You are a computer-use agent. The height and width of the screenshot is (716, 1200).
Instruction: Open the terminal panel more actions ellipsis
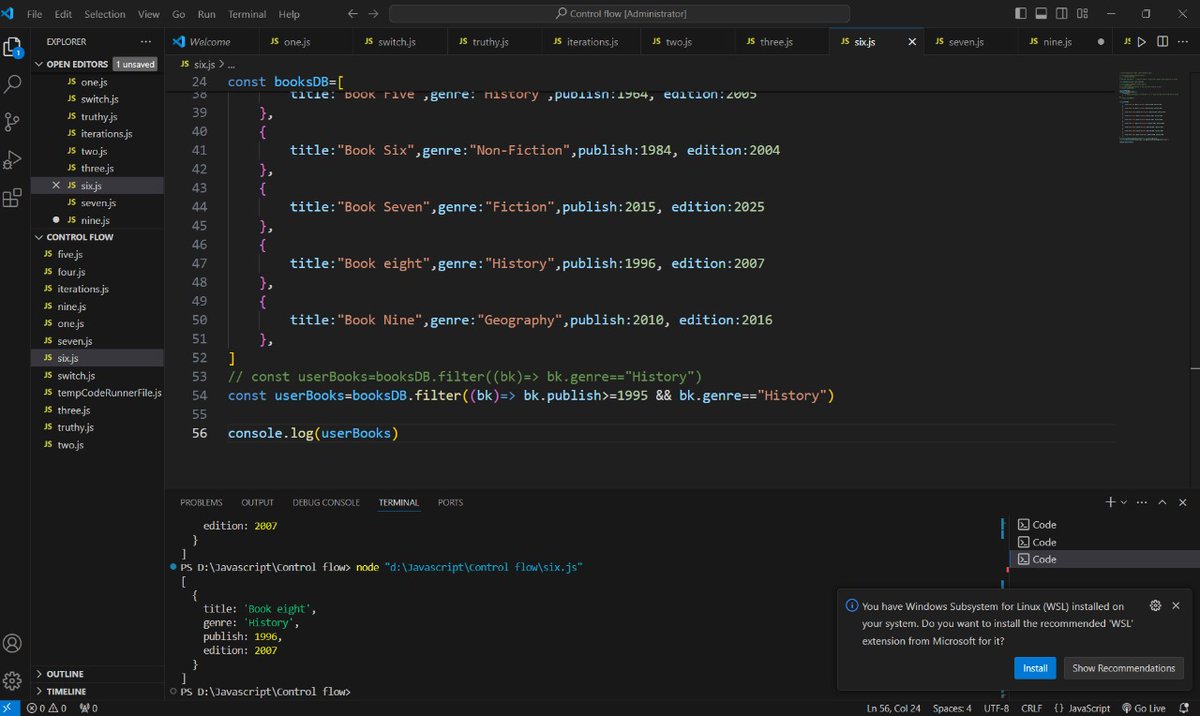pos(1142,502)
